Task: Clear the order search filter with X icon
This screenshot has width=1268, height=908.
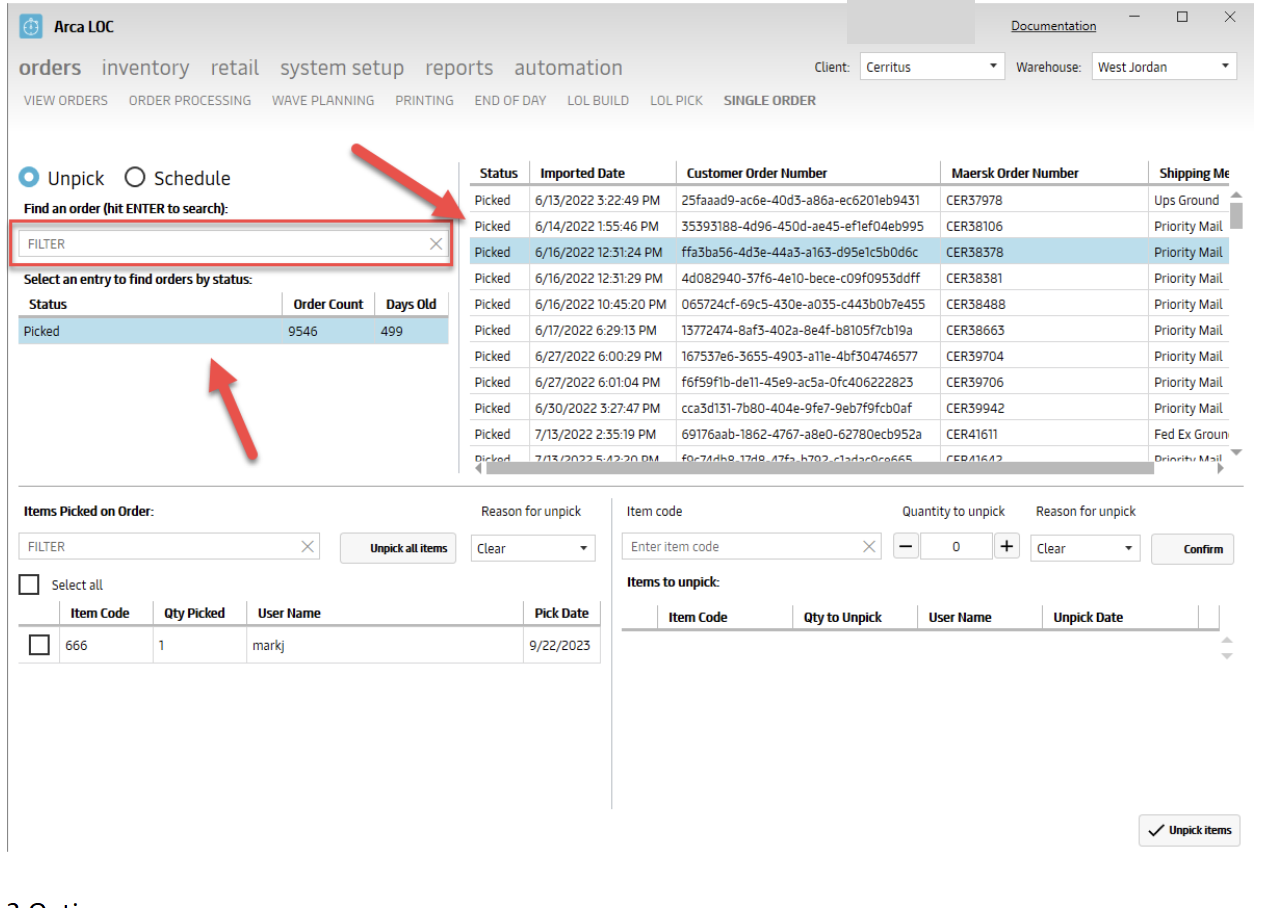Action: [x=436, y=244]
